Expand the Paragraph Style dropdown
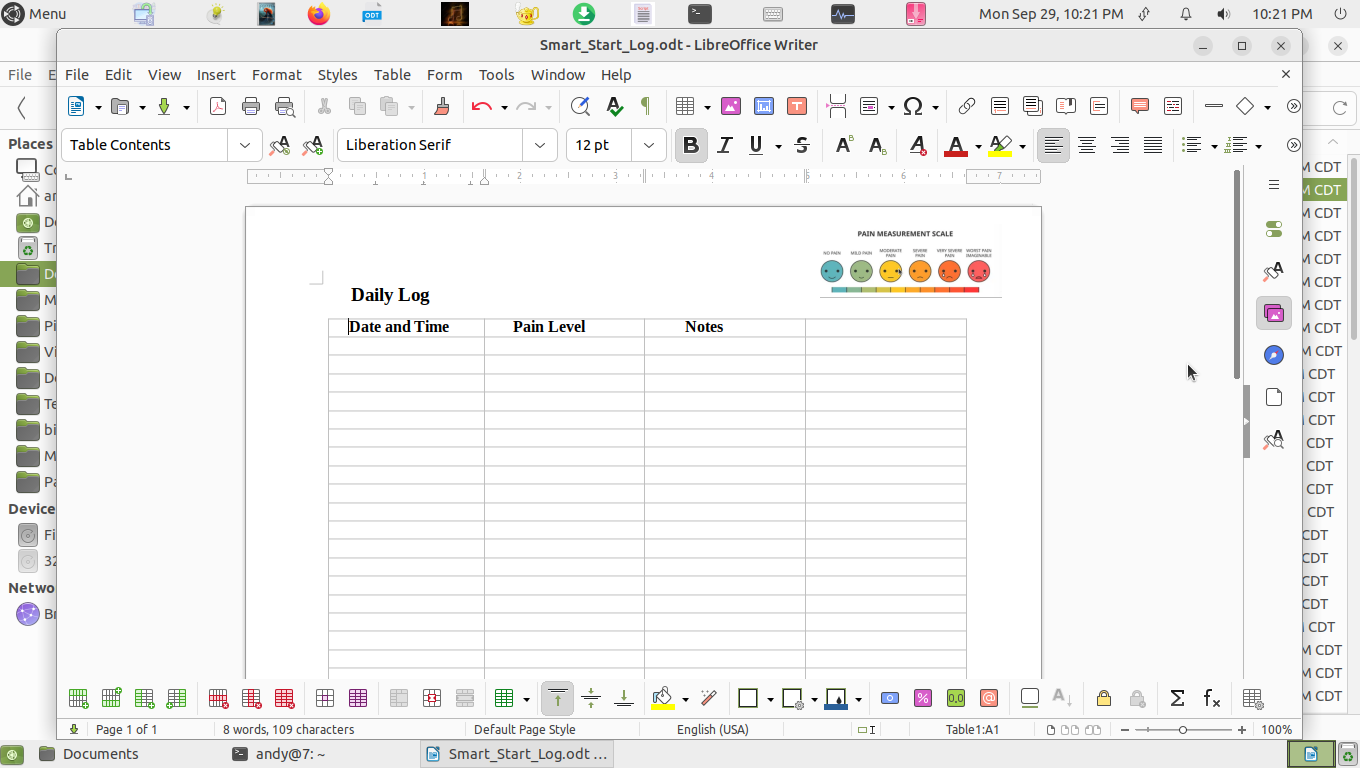The image size is (1360, 768). click(245, 145)
